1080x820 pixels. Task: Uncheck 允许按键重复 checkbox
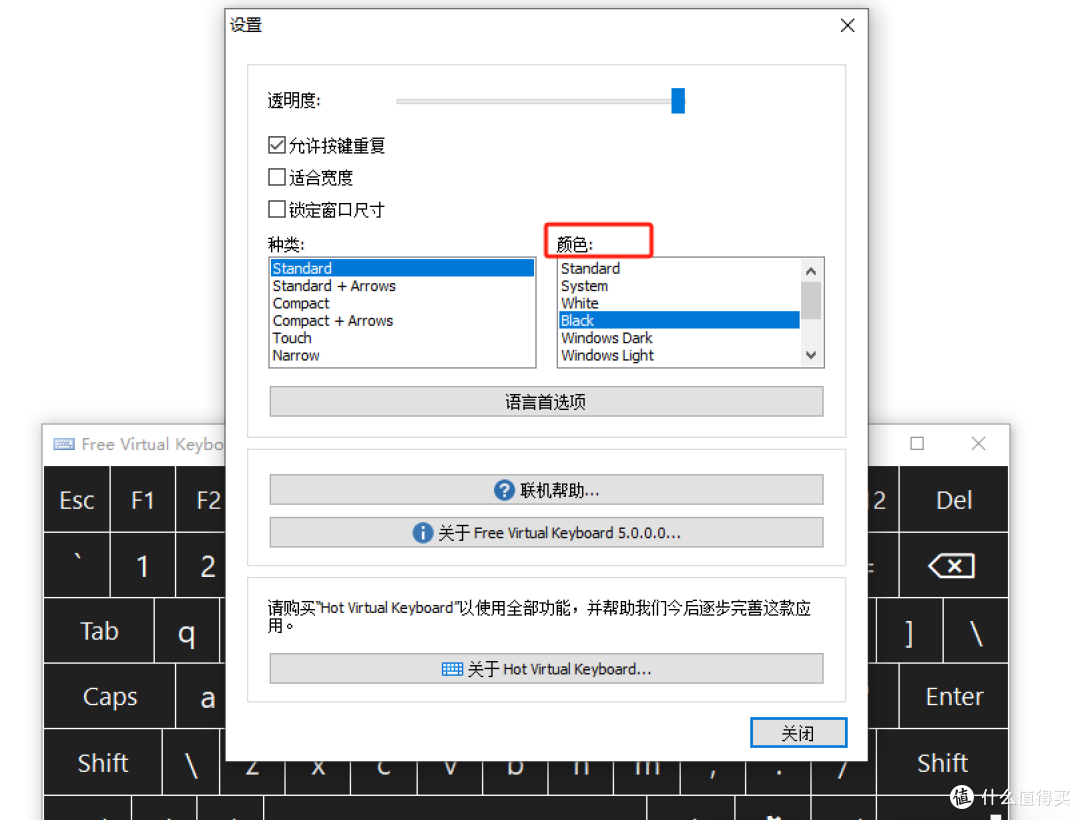[277, 145]
